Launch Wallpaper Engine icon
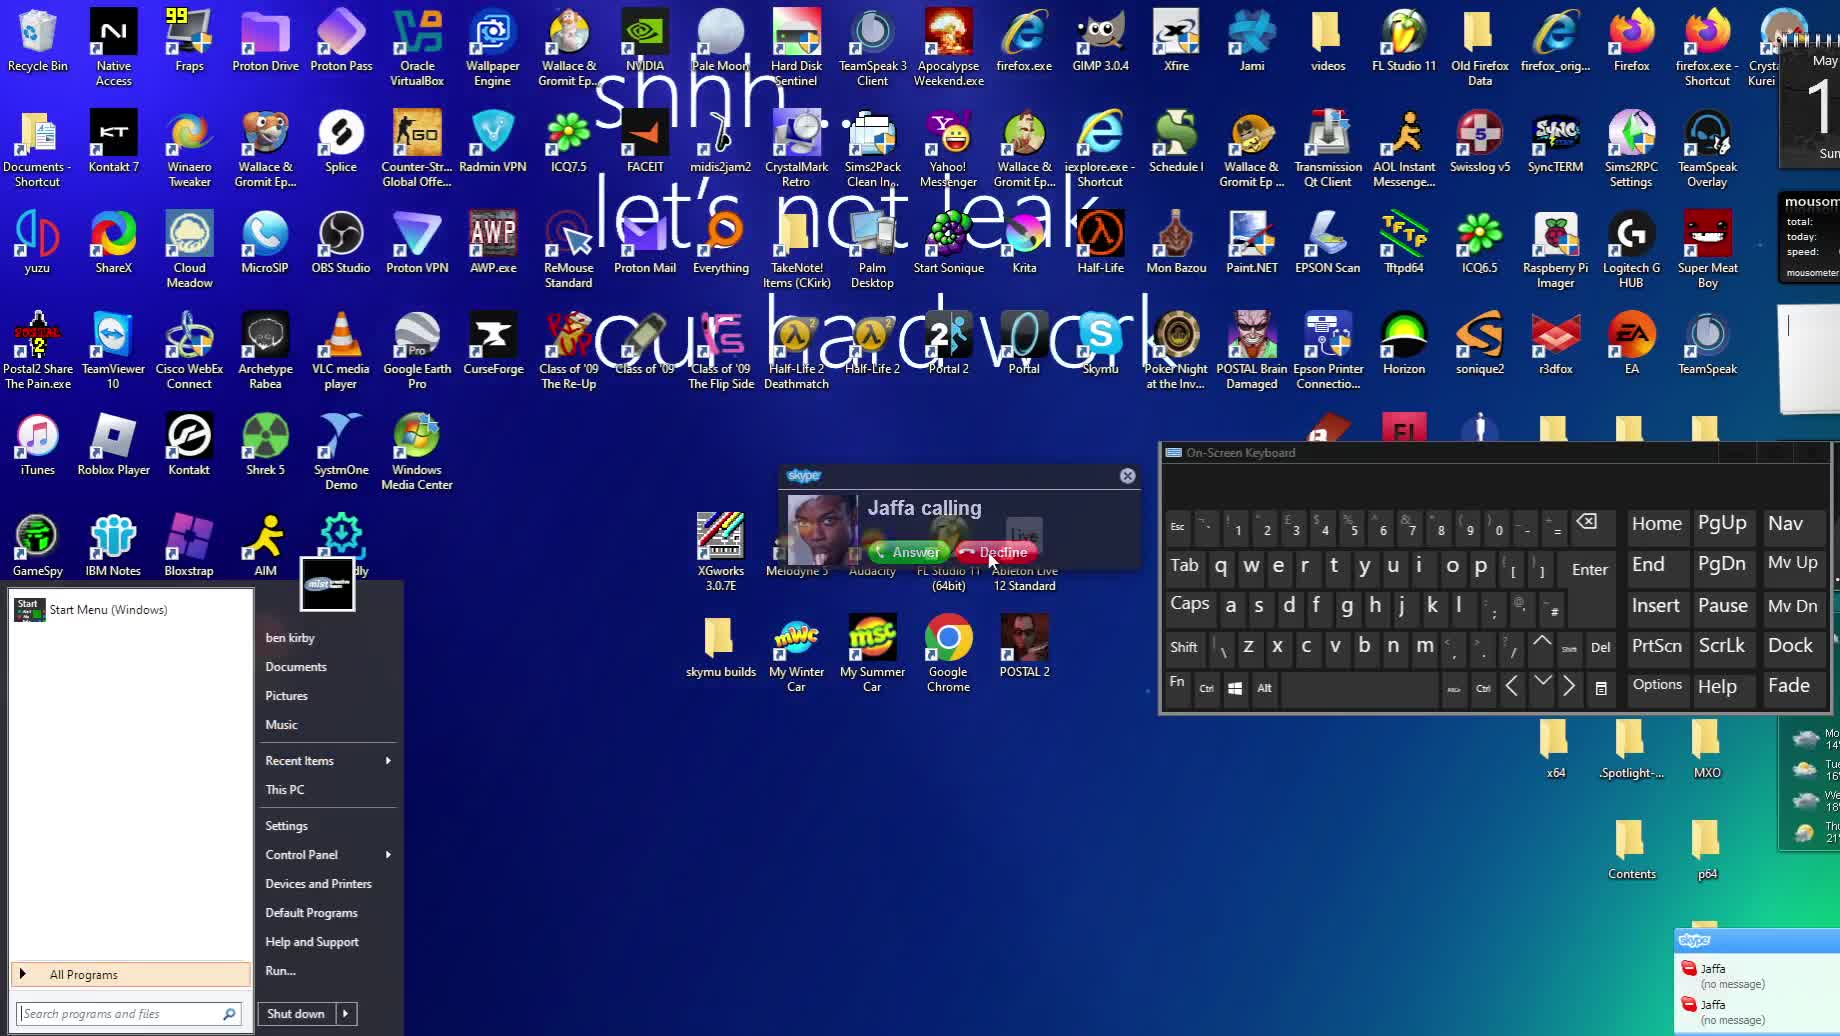The width and height of the screenshot is (1840, 1036). coord(492,48)
